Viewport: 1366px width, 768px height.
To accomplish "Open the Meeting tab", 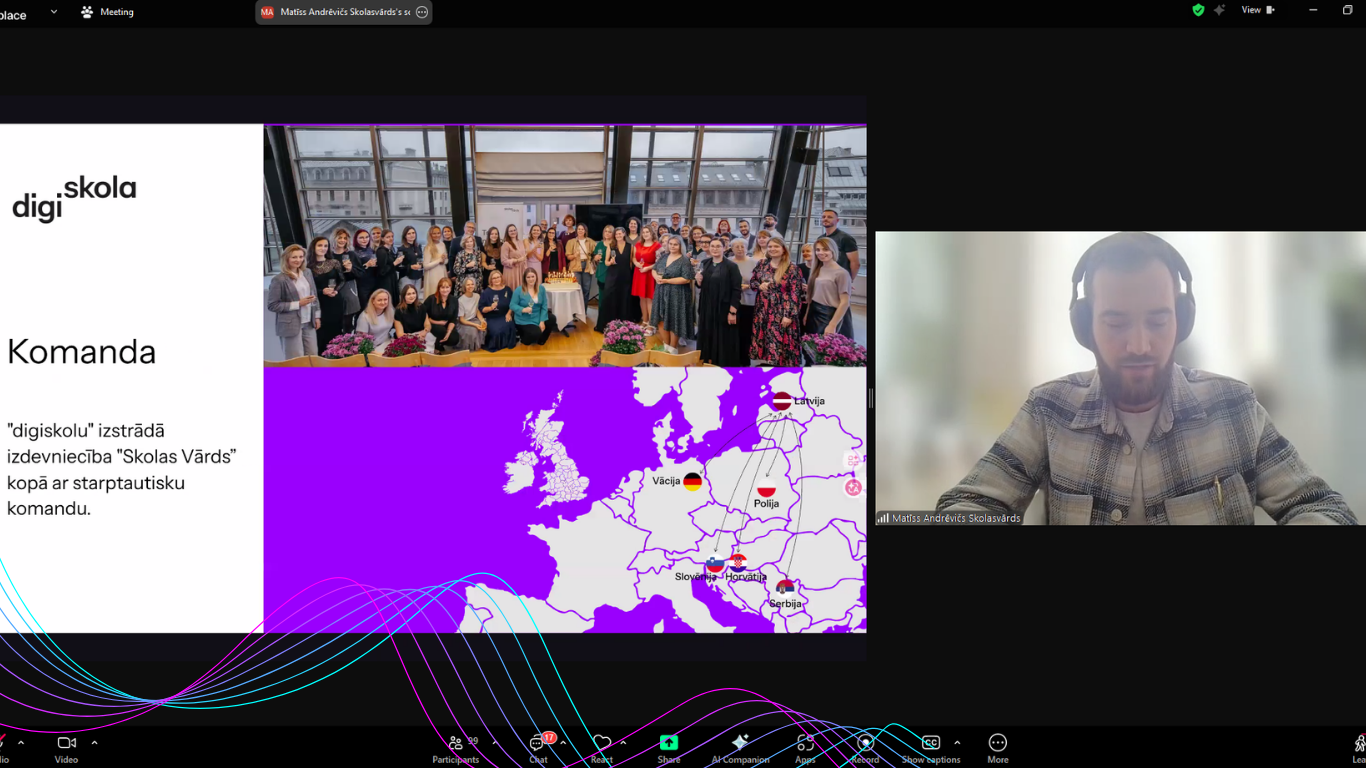I will 108,12.
